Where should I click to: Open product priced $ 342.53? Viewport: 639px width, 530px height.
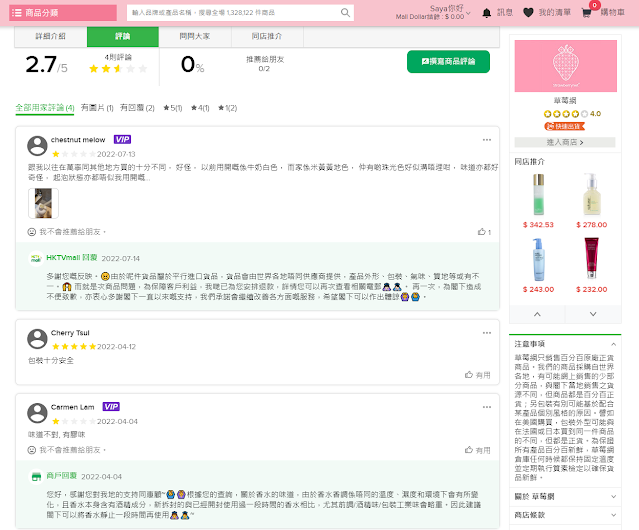(x=538, y=200)
